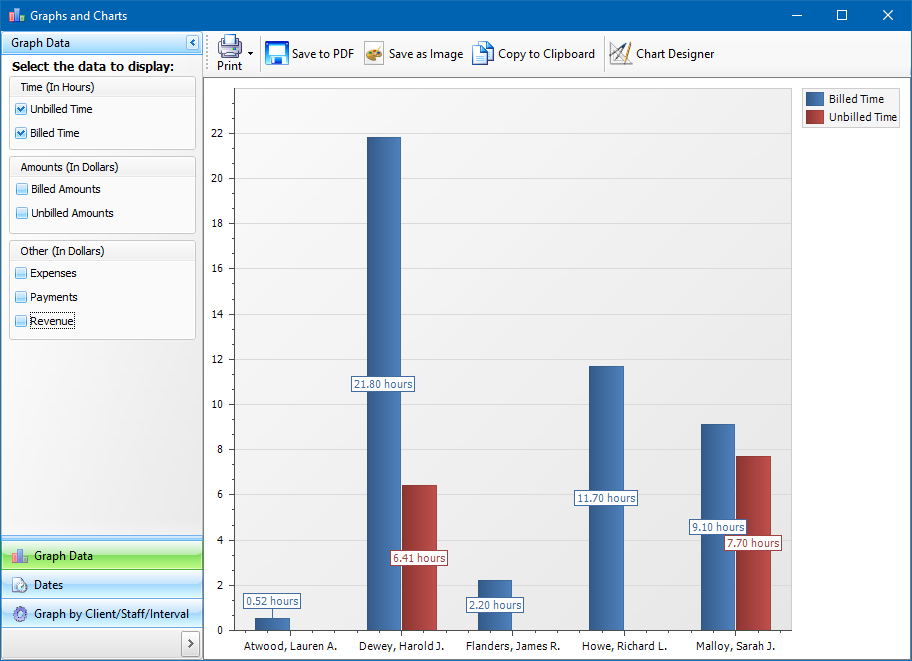Click the Print printer icon
912x661 pixels.
coord(230,46)
